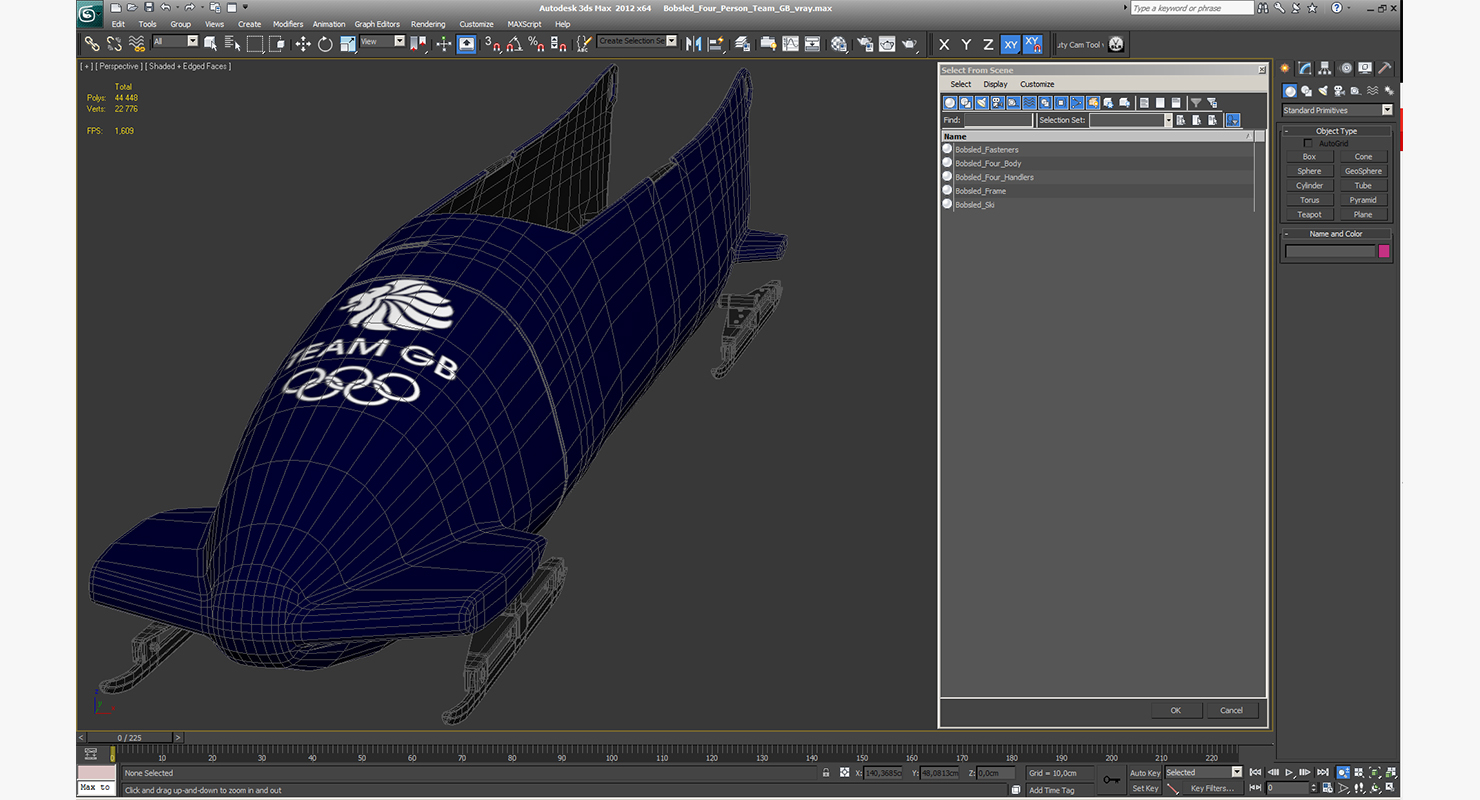Toggle the Set Key mode key icon
The height and width of the screenshot is (800, 1480).
point(1112,779)
